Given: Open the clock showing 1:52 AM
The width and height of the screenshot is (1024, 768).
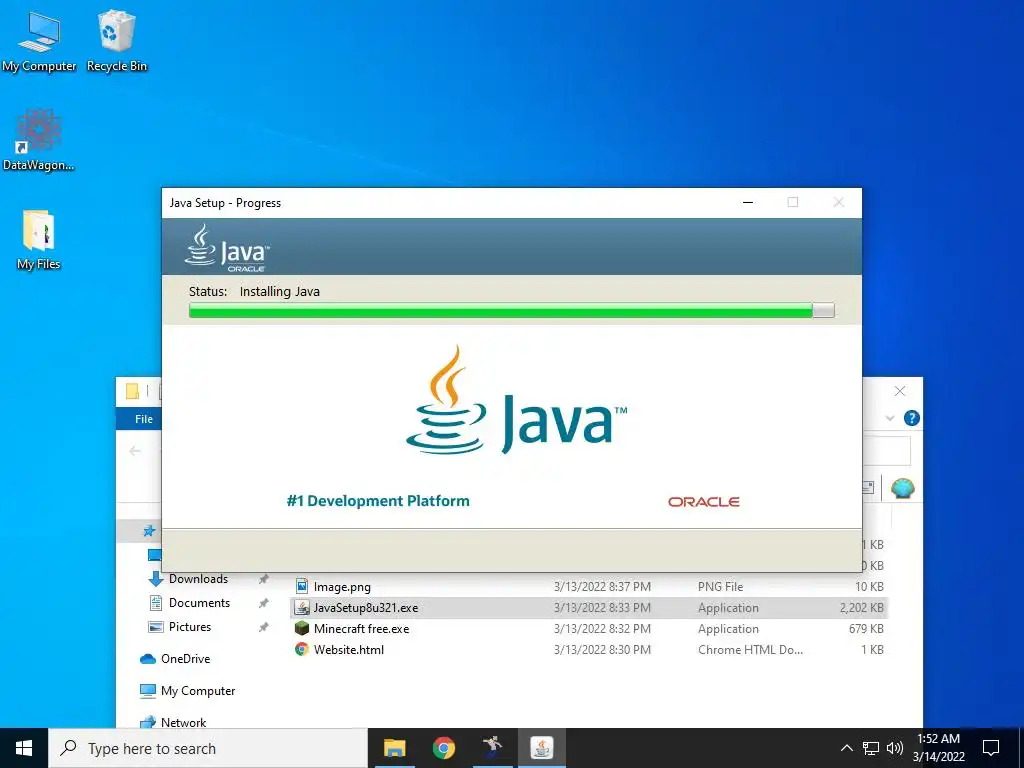Looking at the screenshot, I should [938, 748].
